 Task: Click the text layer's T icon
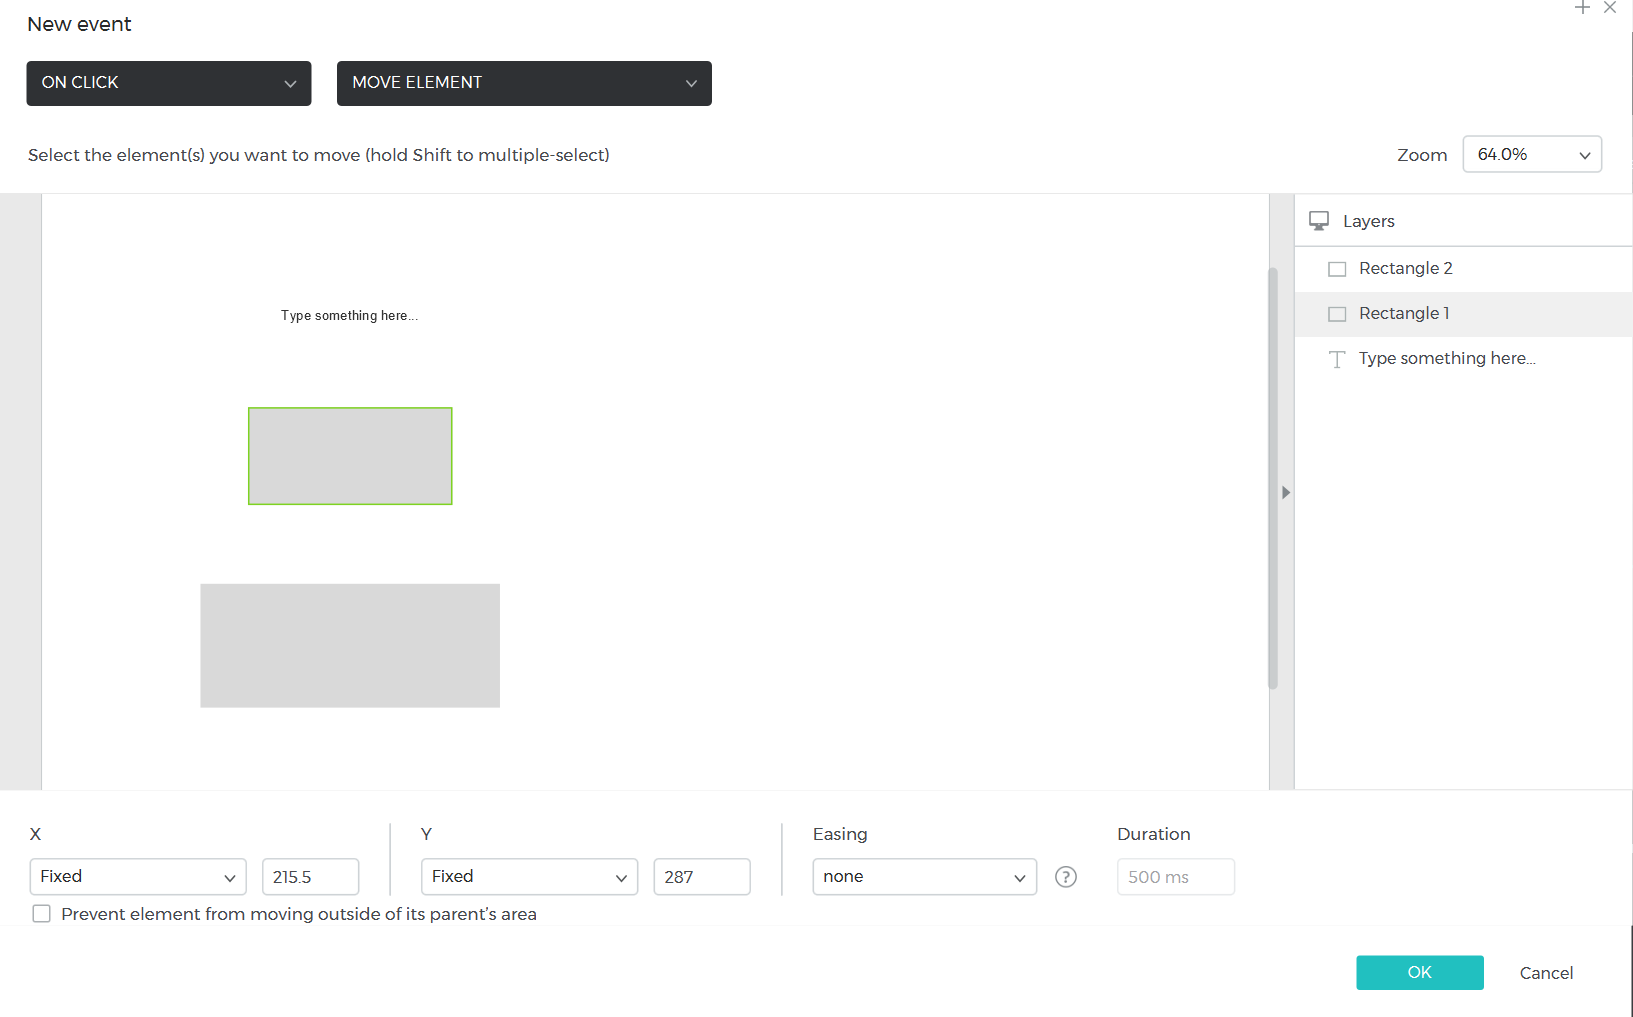tap(1337, 359)
